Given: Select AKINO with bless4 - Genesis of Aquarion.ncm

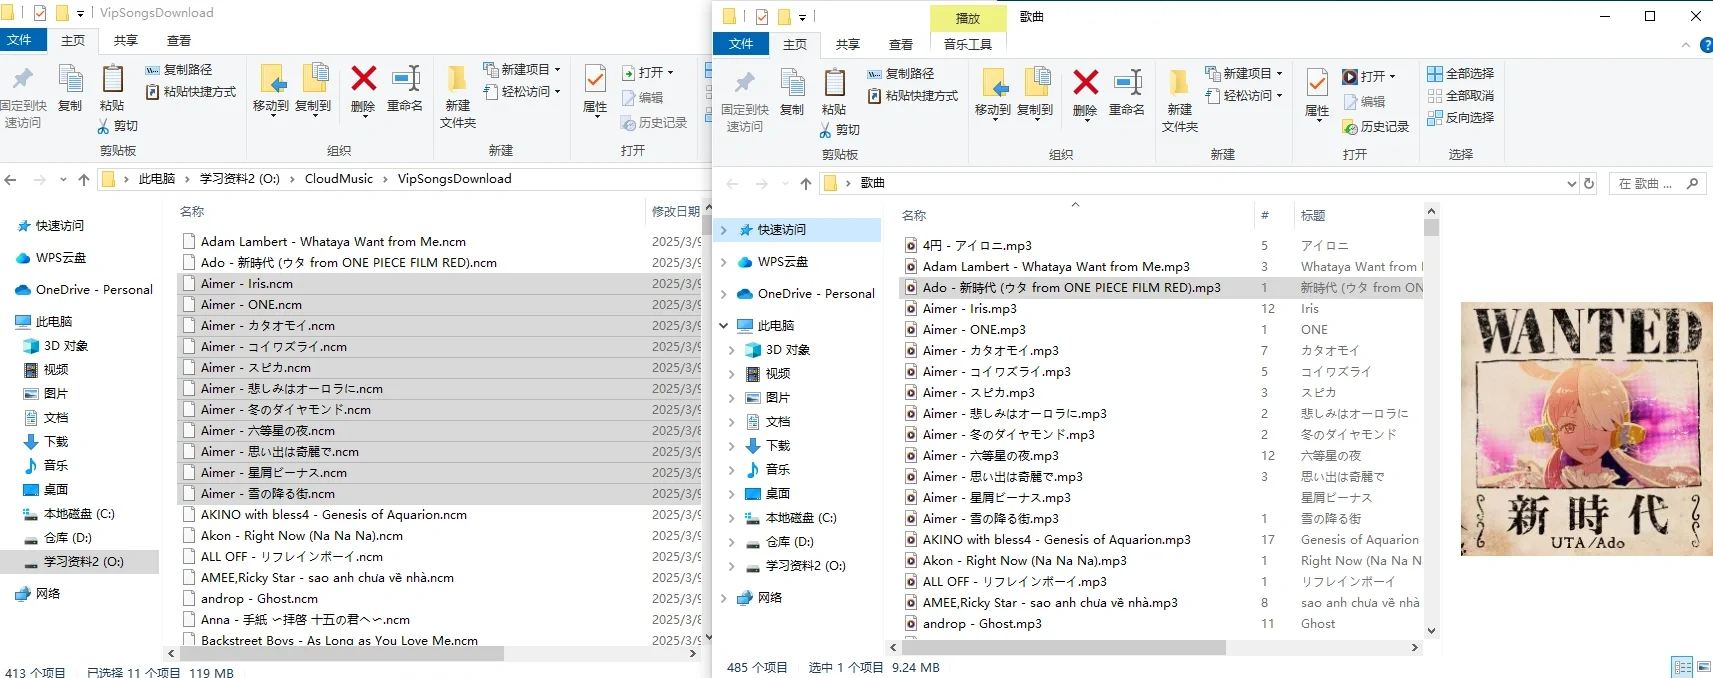Looking at the screenshot, I should pos(333,515).
